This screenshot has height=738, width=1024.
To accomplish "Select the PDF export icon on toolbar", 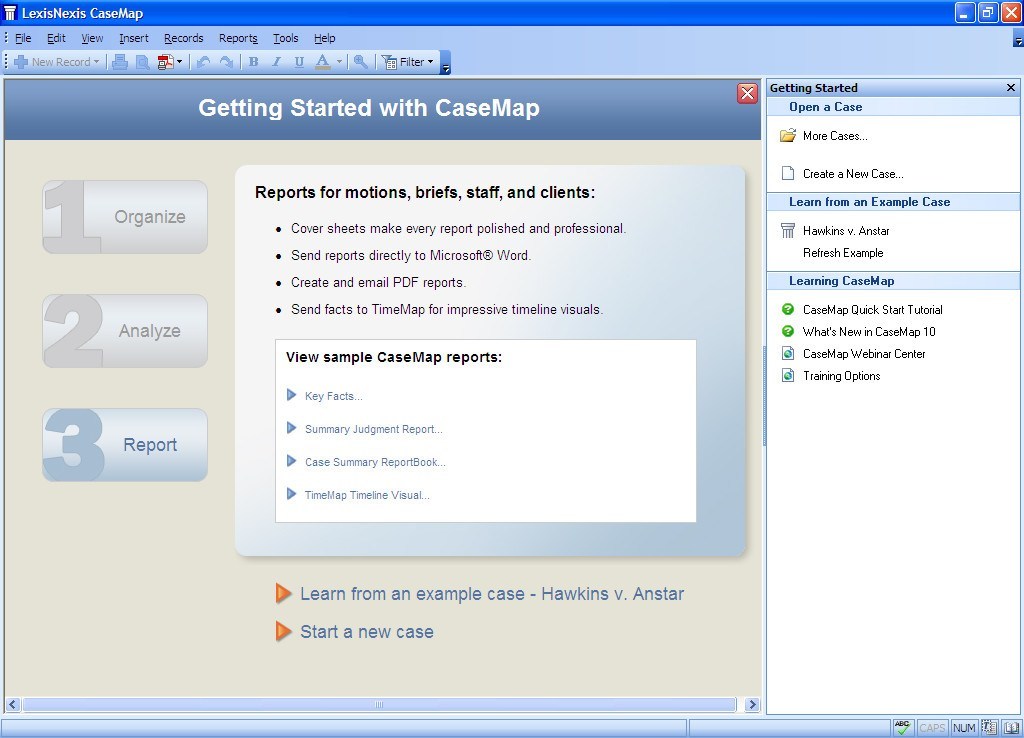I will point(164,61).
